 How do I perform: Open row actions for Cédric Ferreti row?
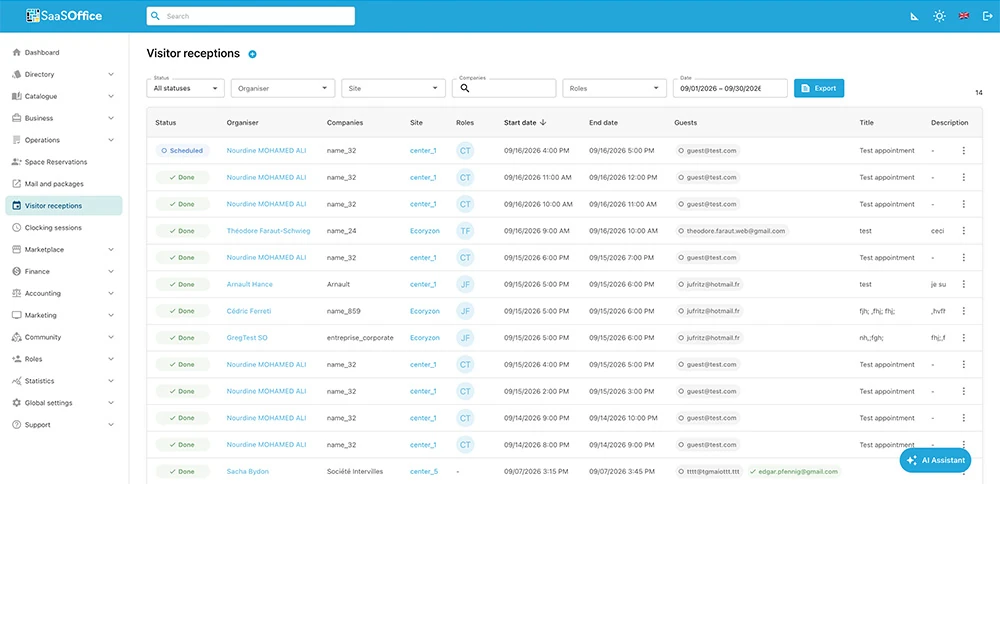[x=963, y=311]
